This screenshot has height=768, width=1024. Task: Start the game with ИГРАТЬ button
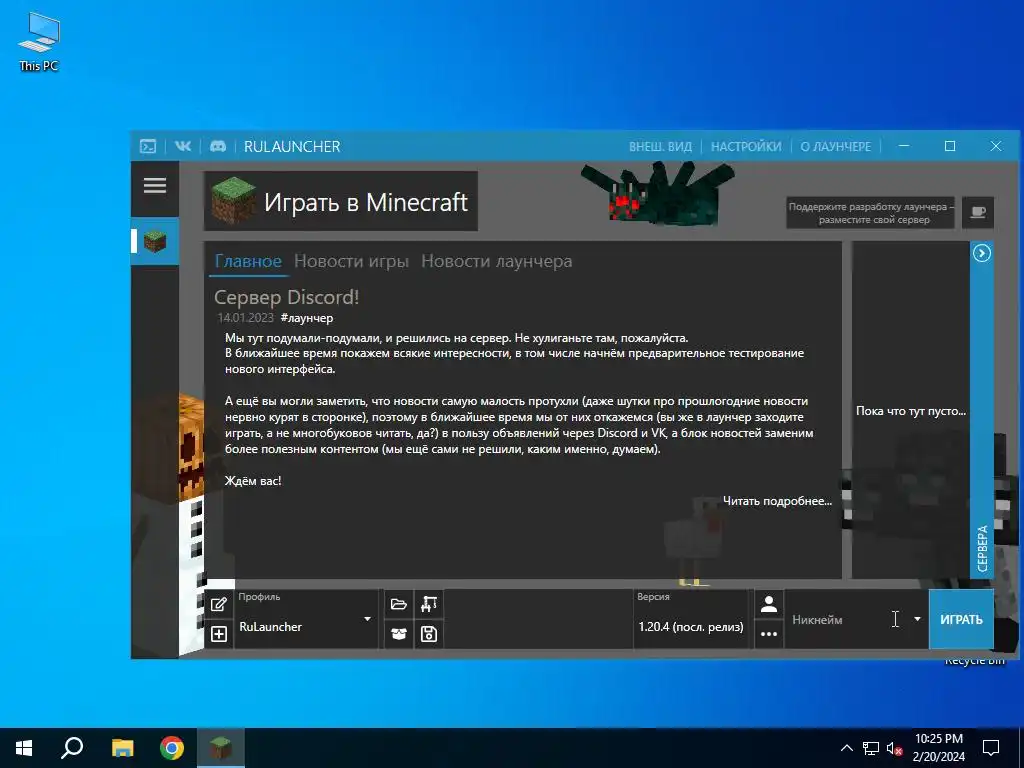pos(961,619)
